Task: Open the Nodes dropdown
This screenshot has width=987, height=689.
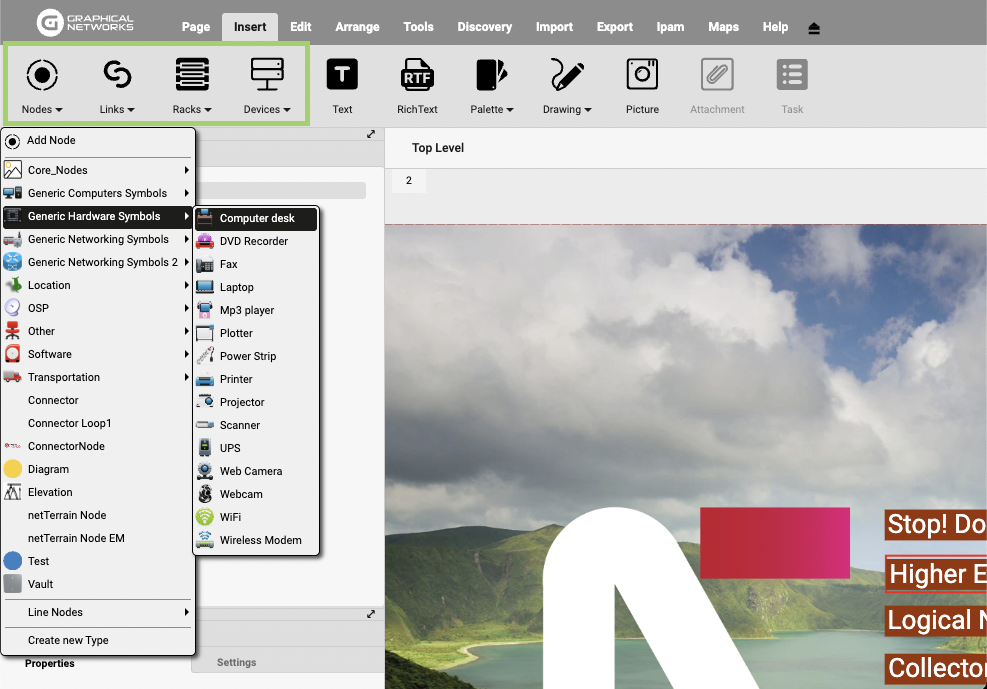Action: 42,86
